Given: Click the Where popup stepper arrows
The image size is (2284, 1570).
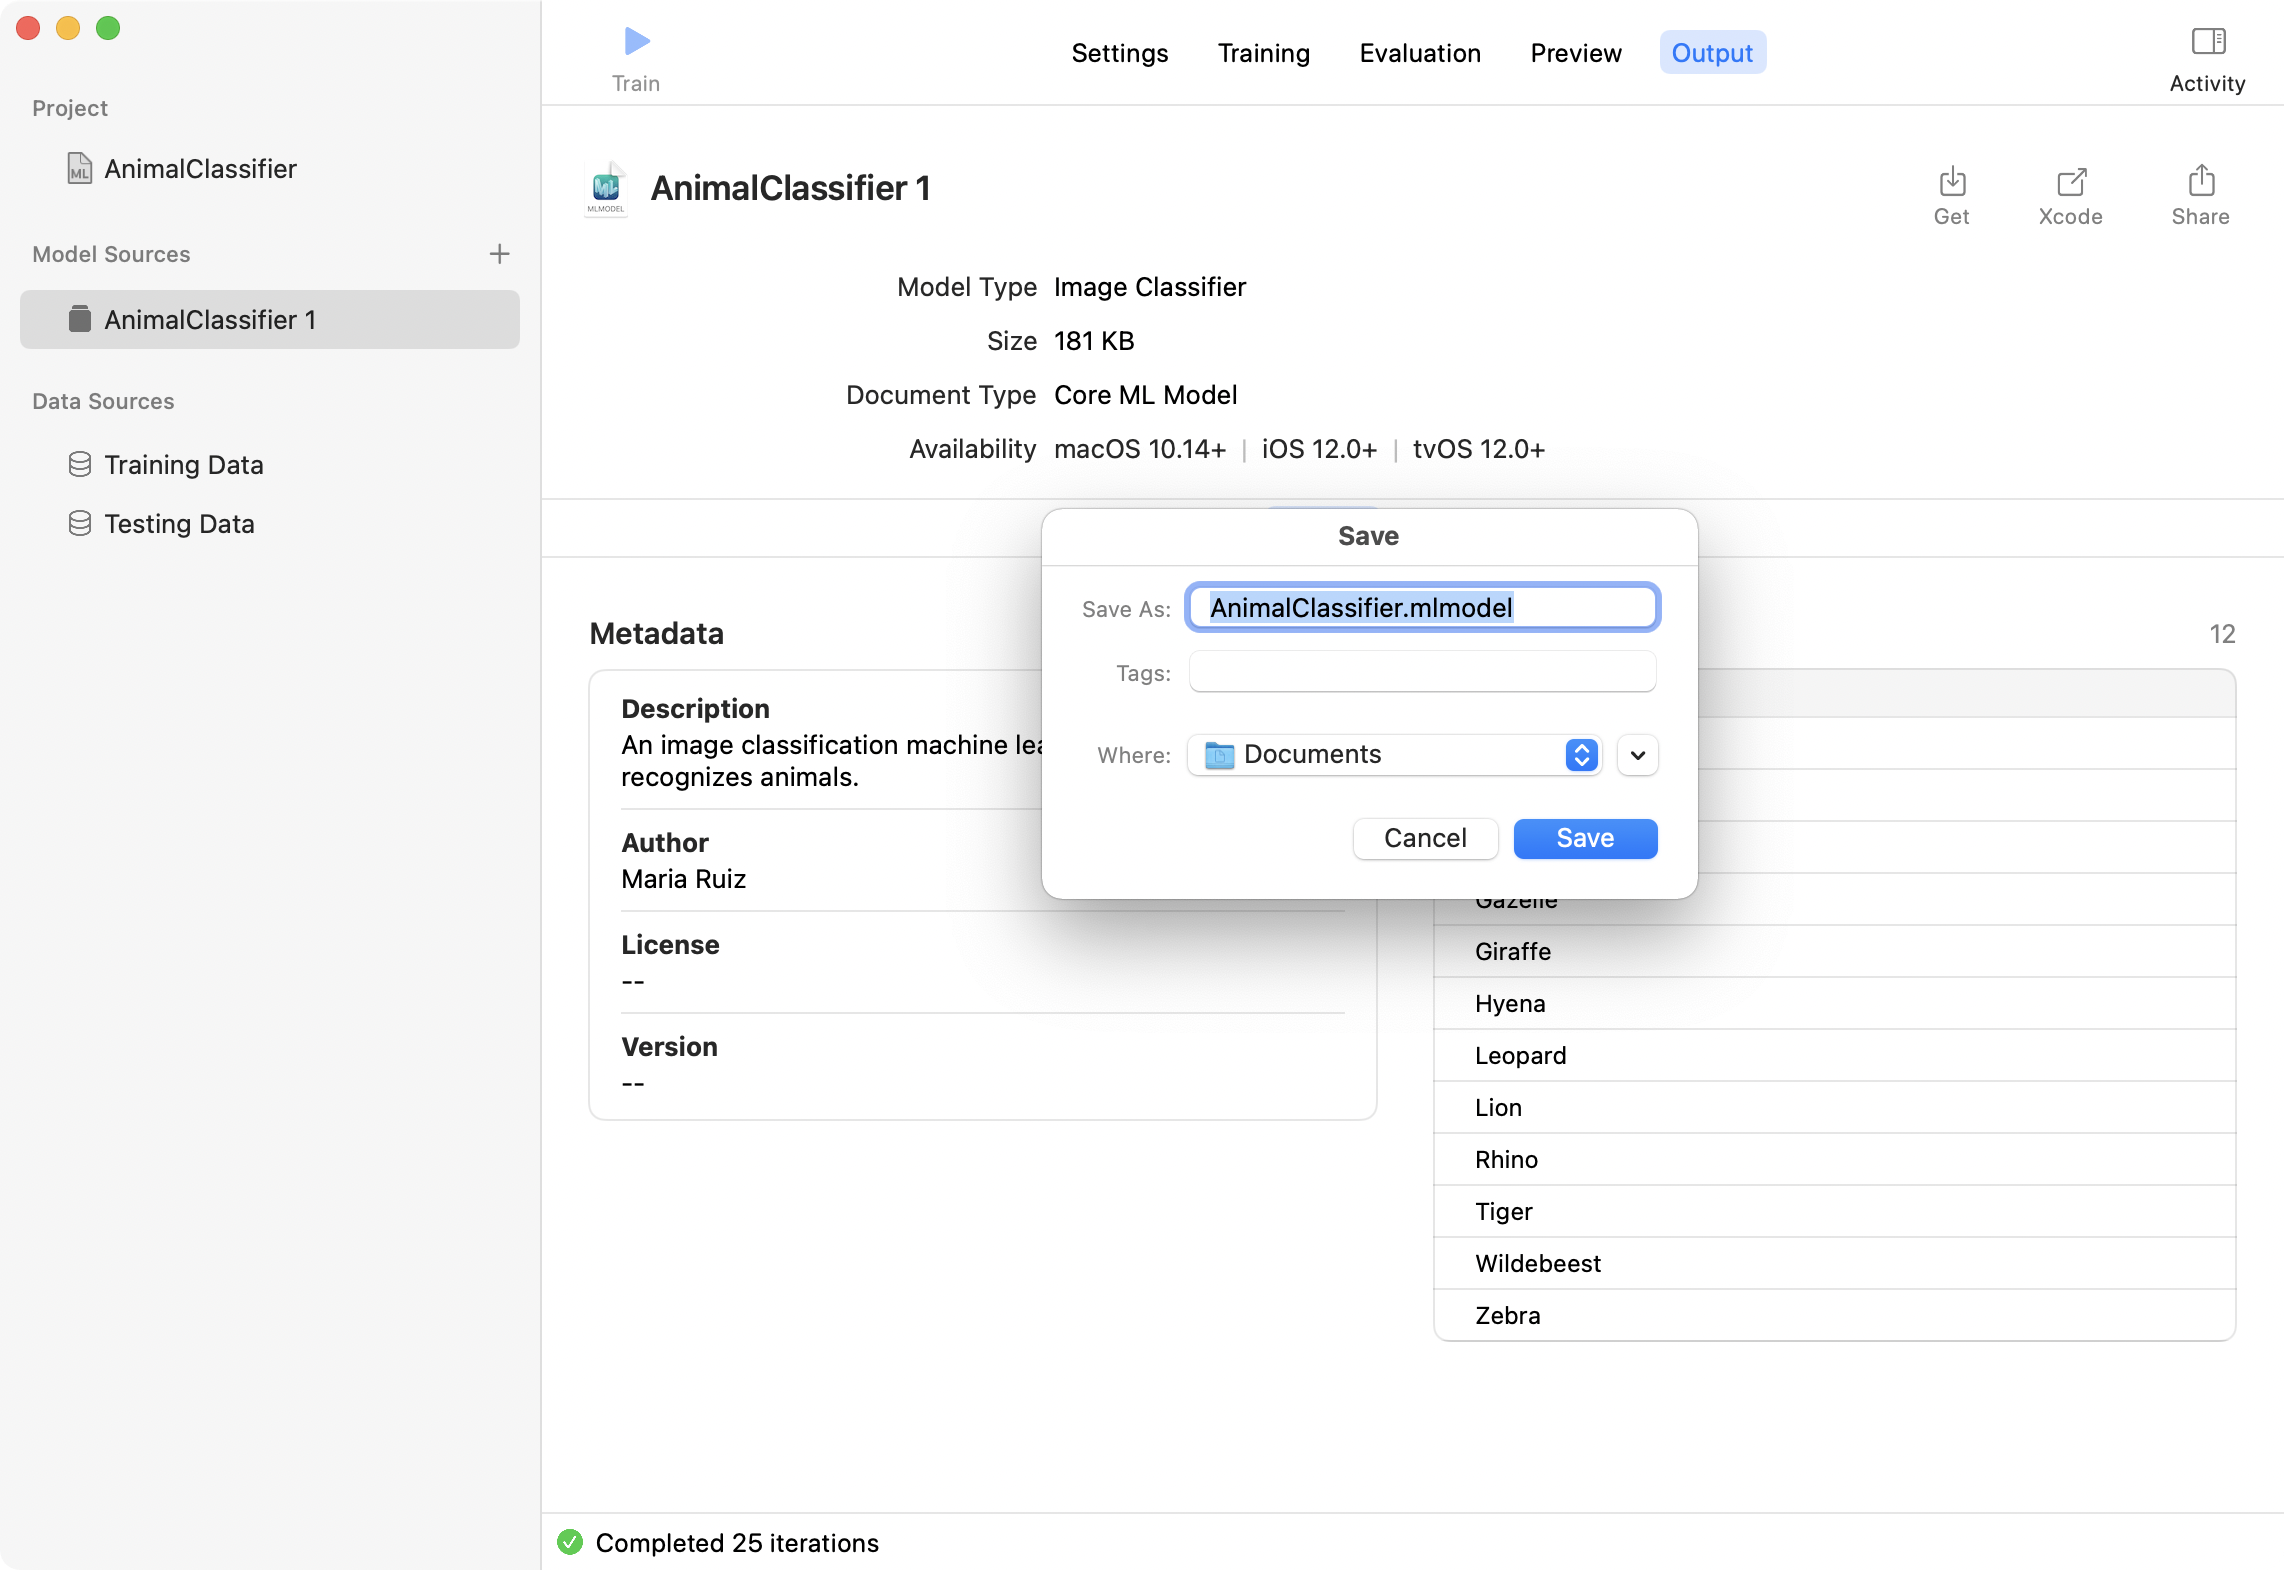Looking at the screenshot, I should coord(1581,755).
